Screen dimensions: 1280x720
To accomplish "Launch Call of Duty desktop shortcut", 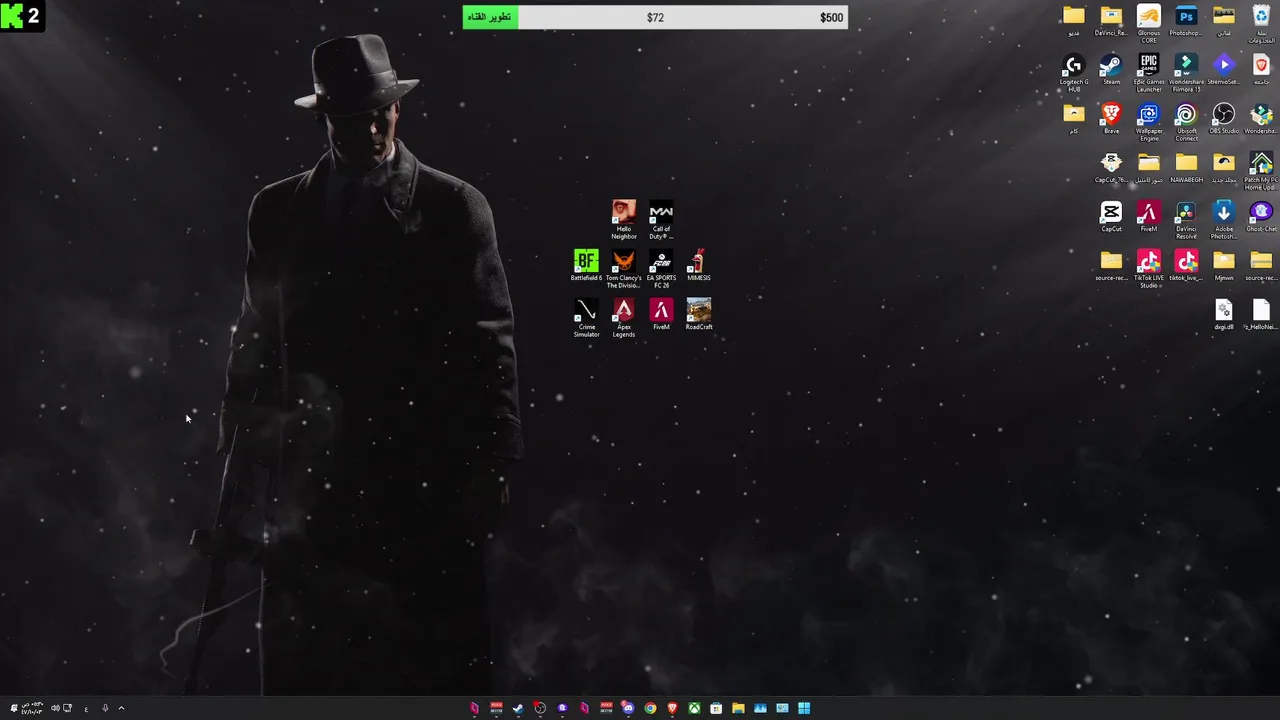I will [661, 220].
